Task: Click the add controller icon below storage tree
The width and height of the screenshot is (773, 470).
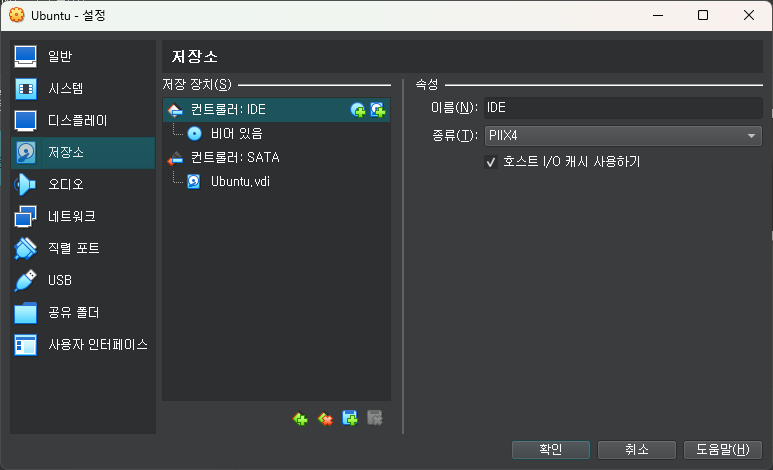Action: click(x=300, y=419)
